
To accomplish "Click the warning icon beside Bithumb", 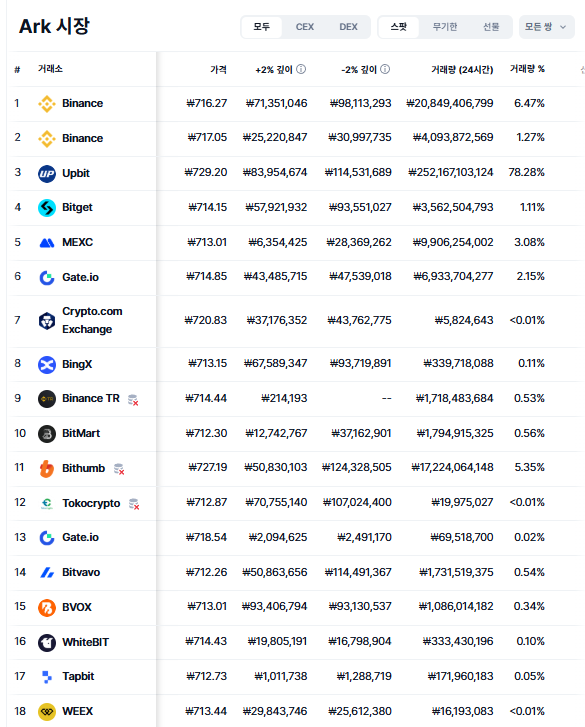I will click(x=119, y=469).
